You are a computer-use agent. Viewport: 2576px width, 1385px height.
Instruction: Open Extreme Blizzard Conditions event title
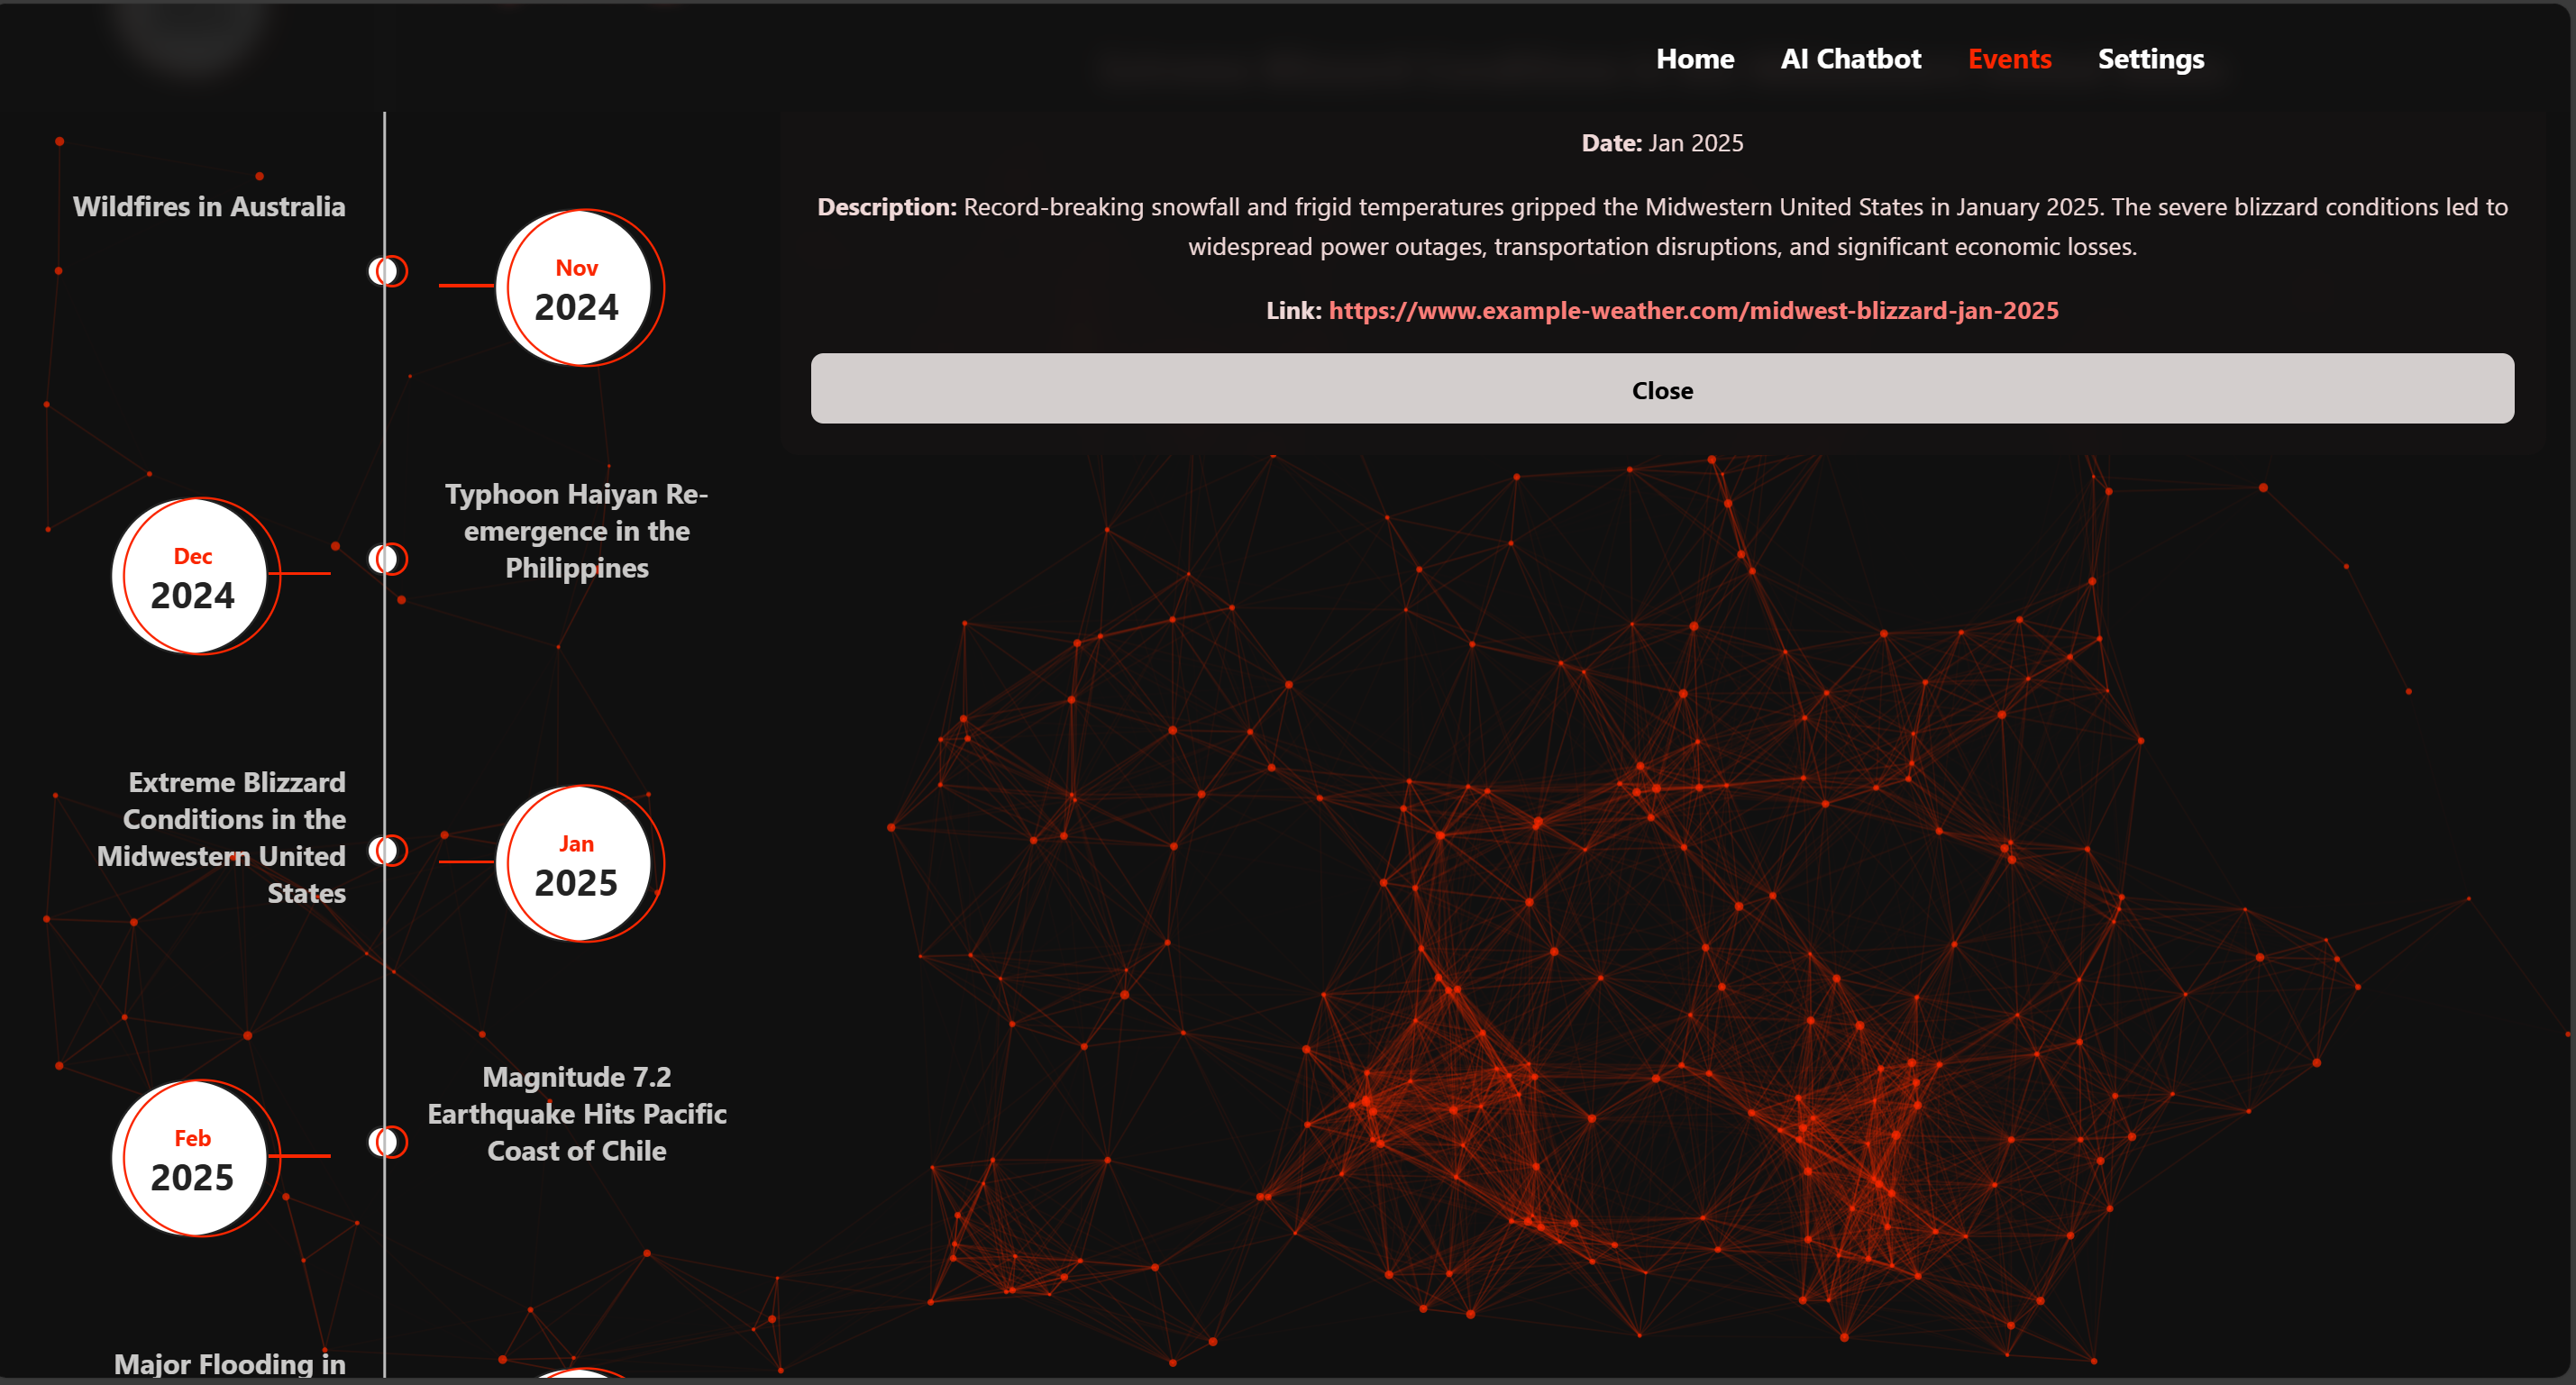point(222,837)
